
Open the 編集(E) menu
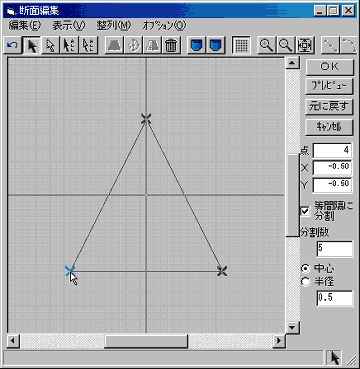(25, 25)
